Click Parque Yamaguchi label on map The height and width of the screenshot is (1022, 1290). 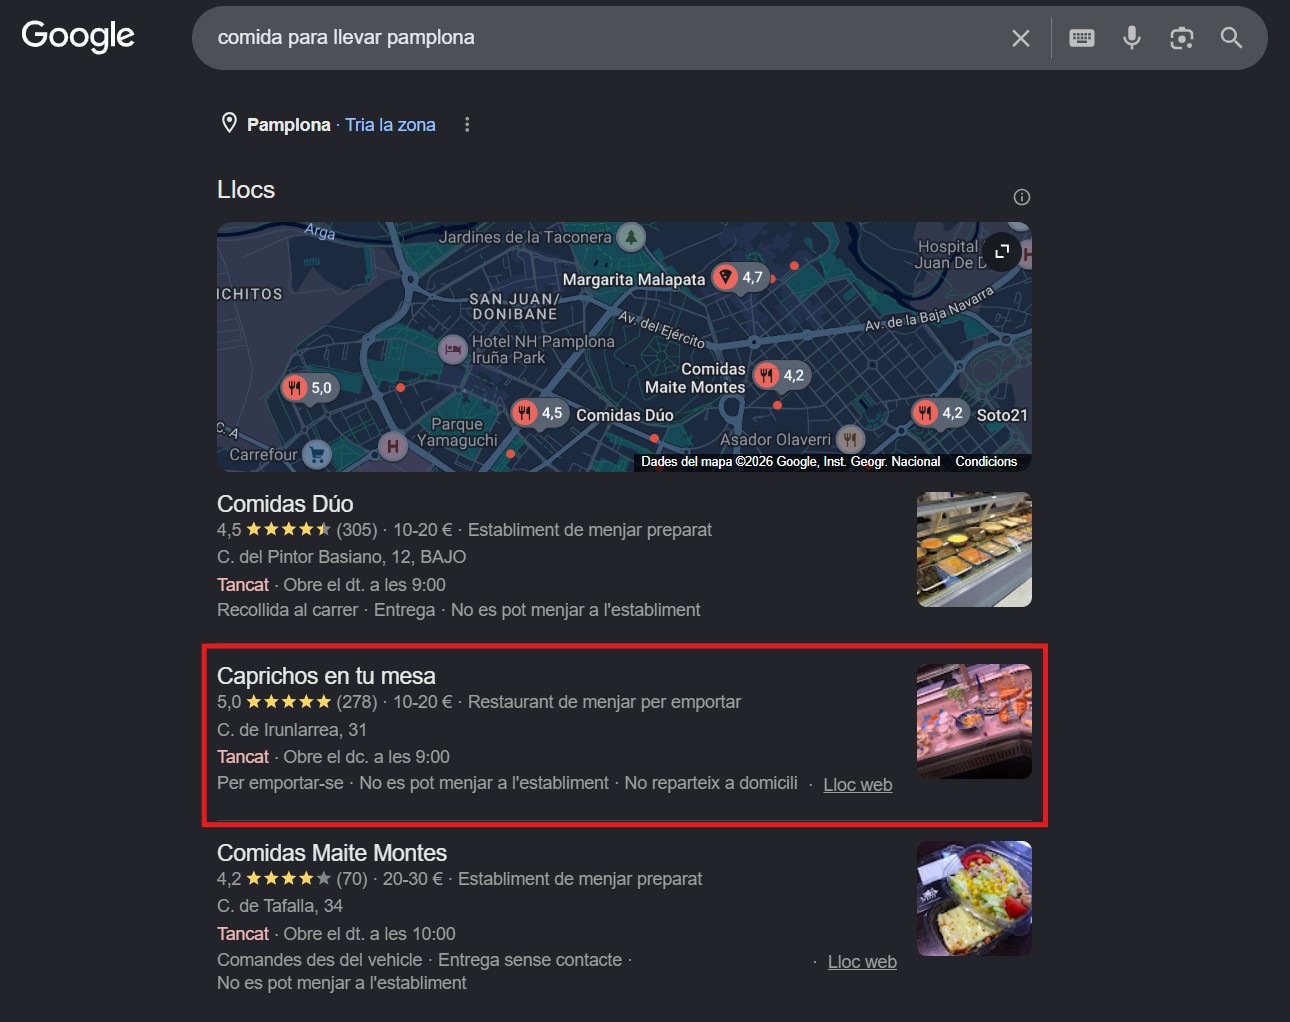coord(457,432)
